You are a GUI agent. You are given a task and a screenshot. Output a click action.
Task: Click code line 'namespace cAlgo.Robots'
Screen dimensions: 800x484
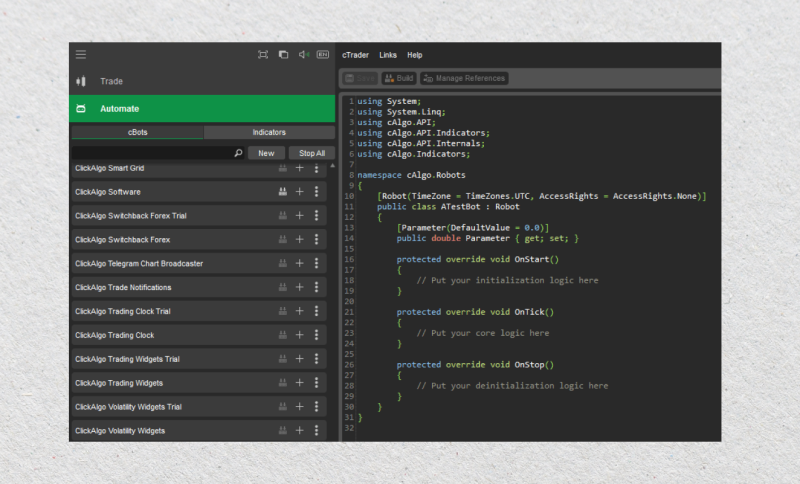411,175
